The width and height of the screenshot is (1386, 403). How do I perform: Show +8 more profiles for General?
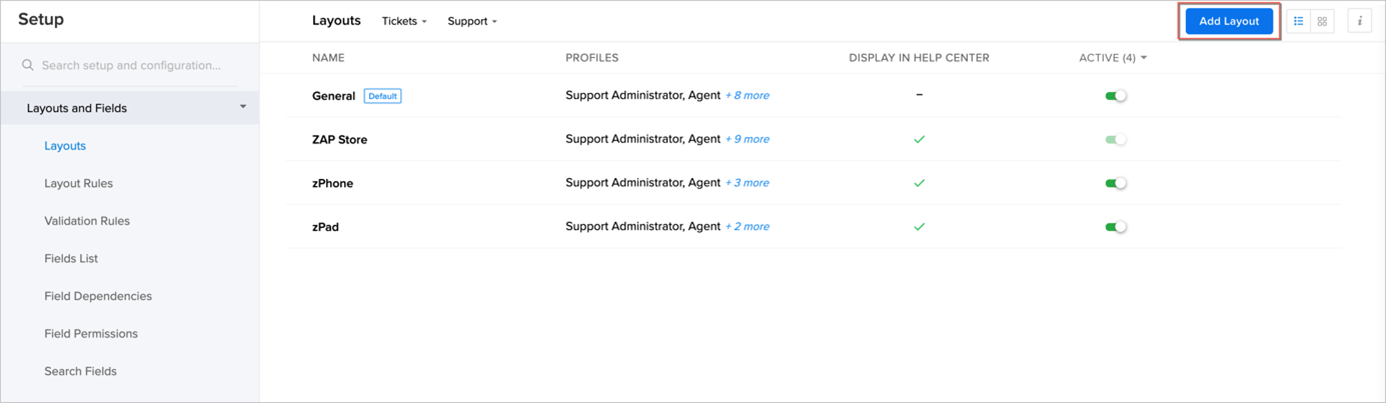pyautogui.click(x=747, y=96)
